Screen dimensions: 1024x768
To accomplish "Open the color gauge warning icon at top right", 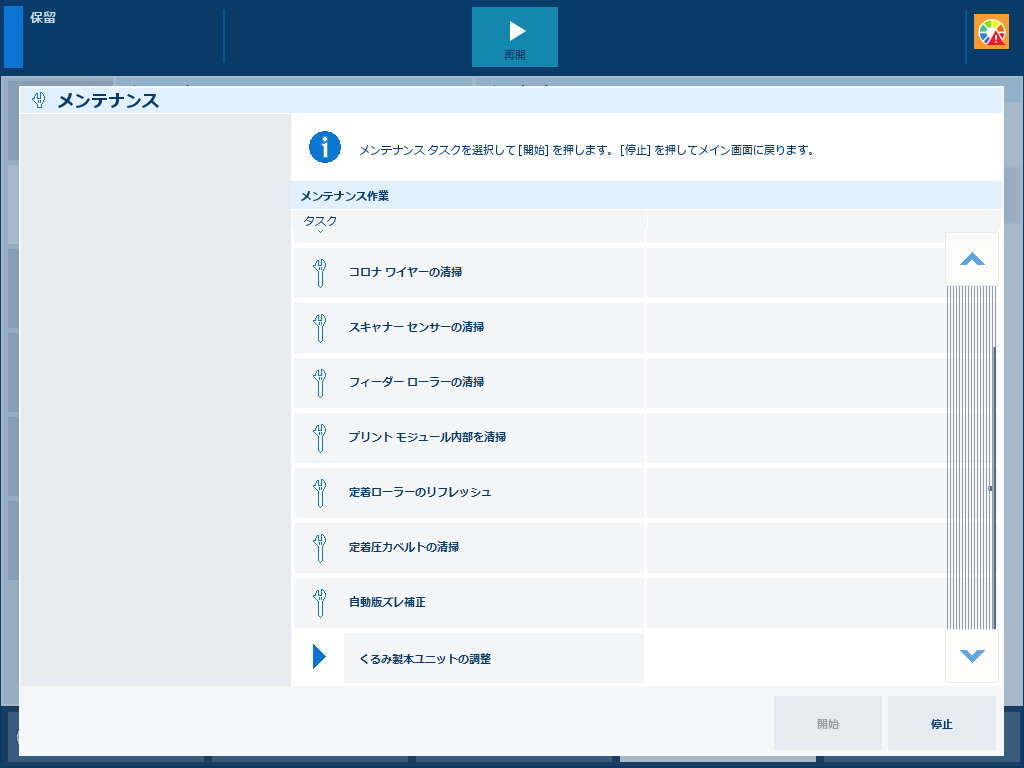I will (991, 31).
